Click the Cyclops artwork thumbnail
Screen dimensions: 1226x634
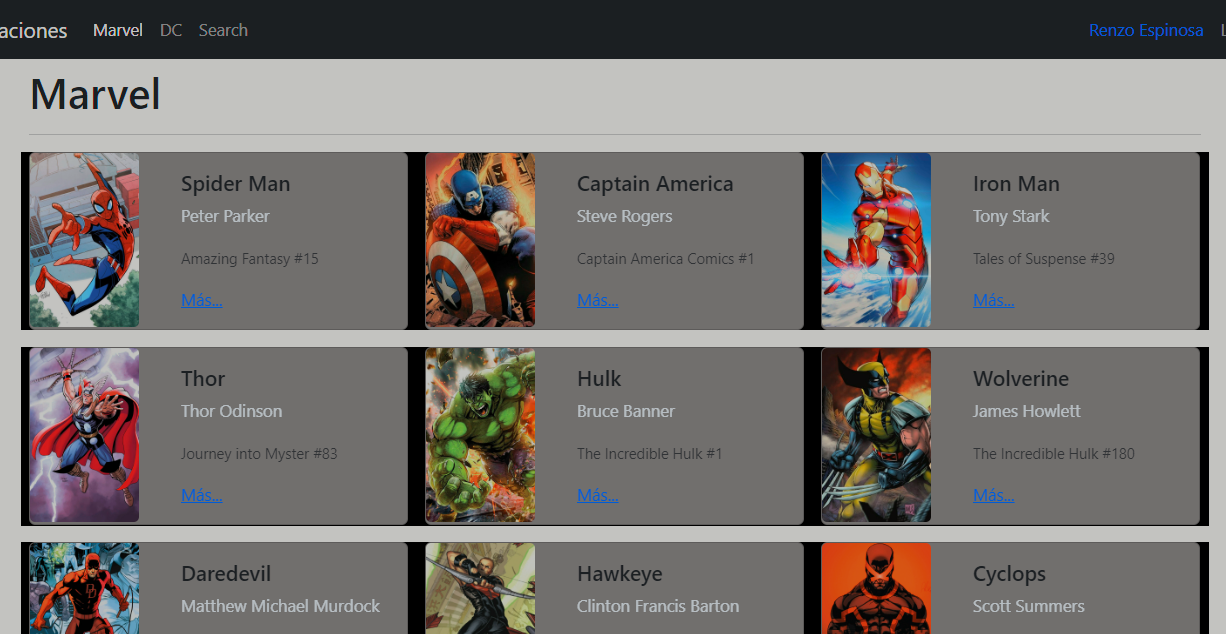click(x=876, y=588)
